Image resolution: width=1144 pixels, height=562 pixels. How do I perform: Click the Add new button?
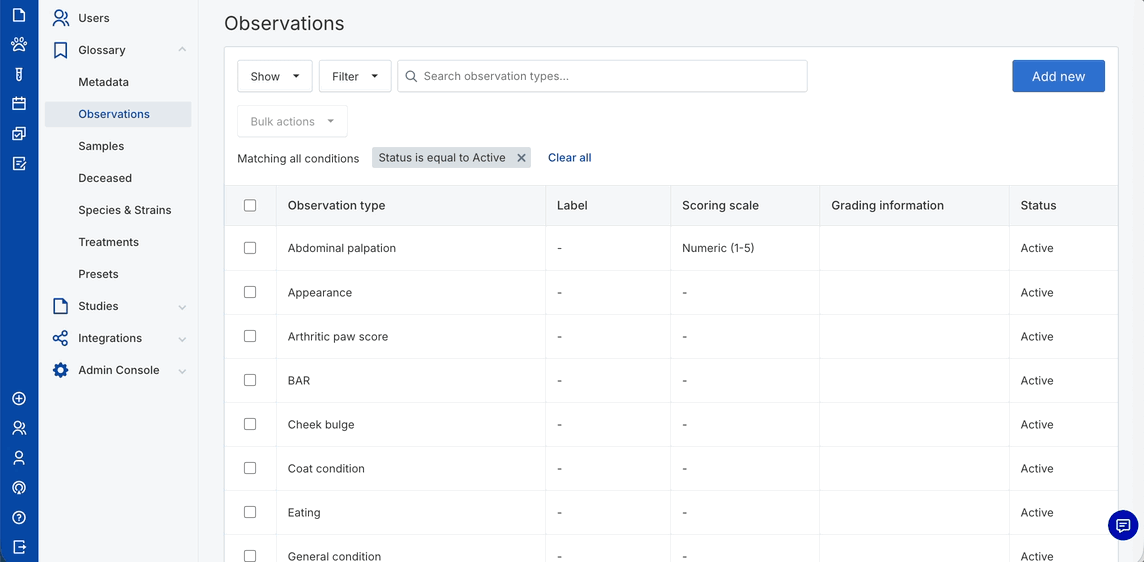[1058, 76]
